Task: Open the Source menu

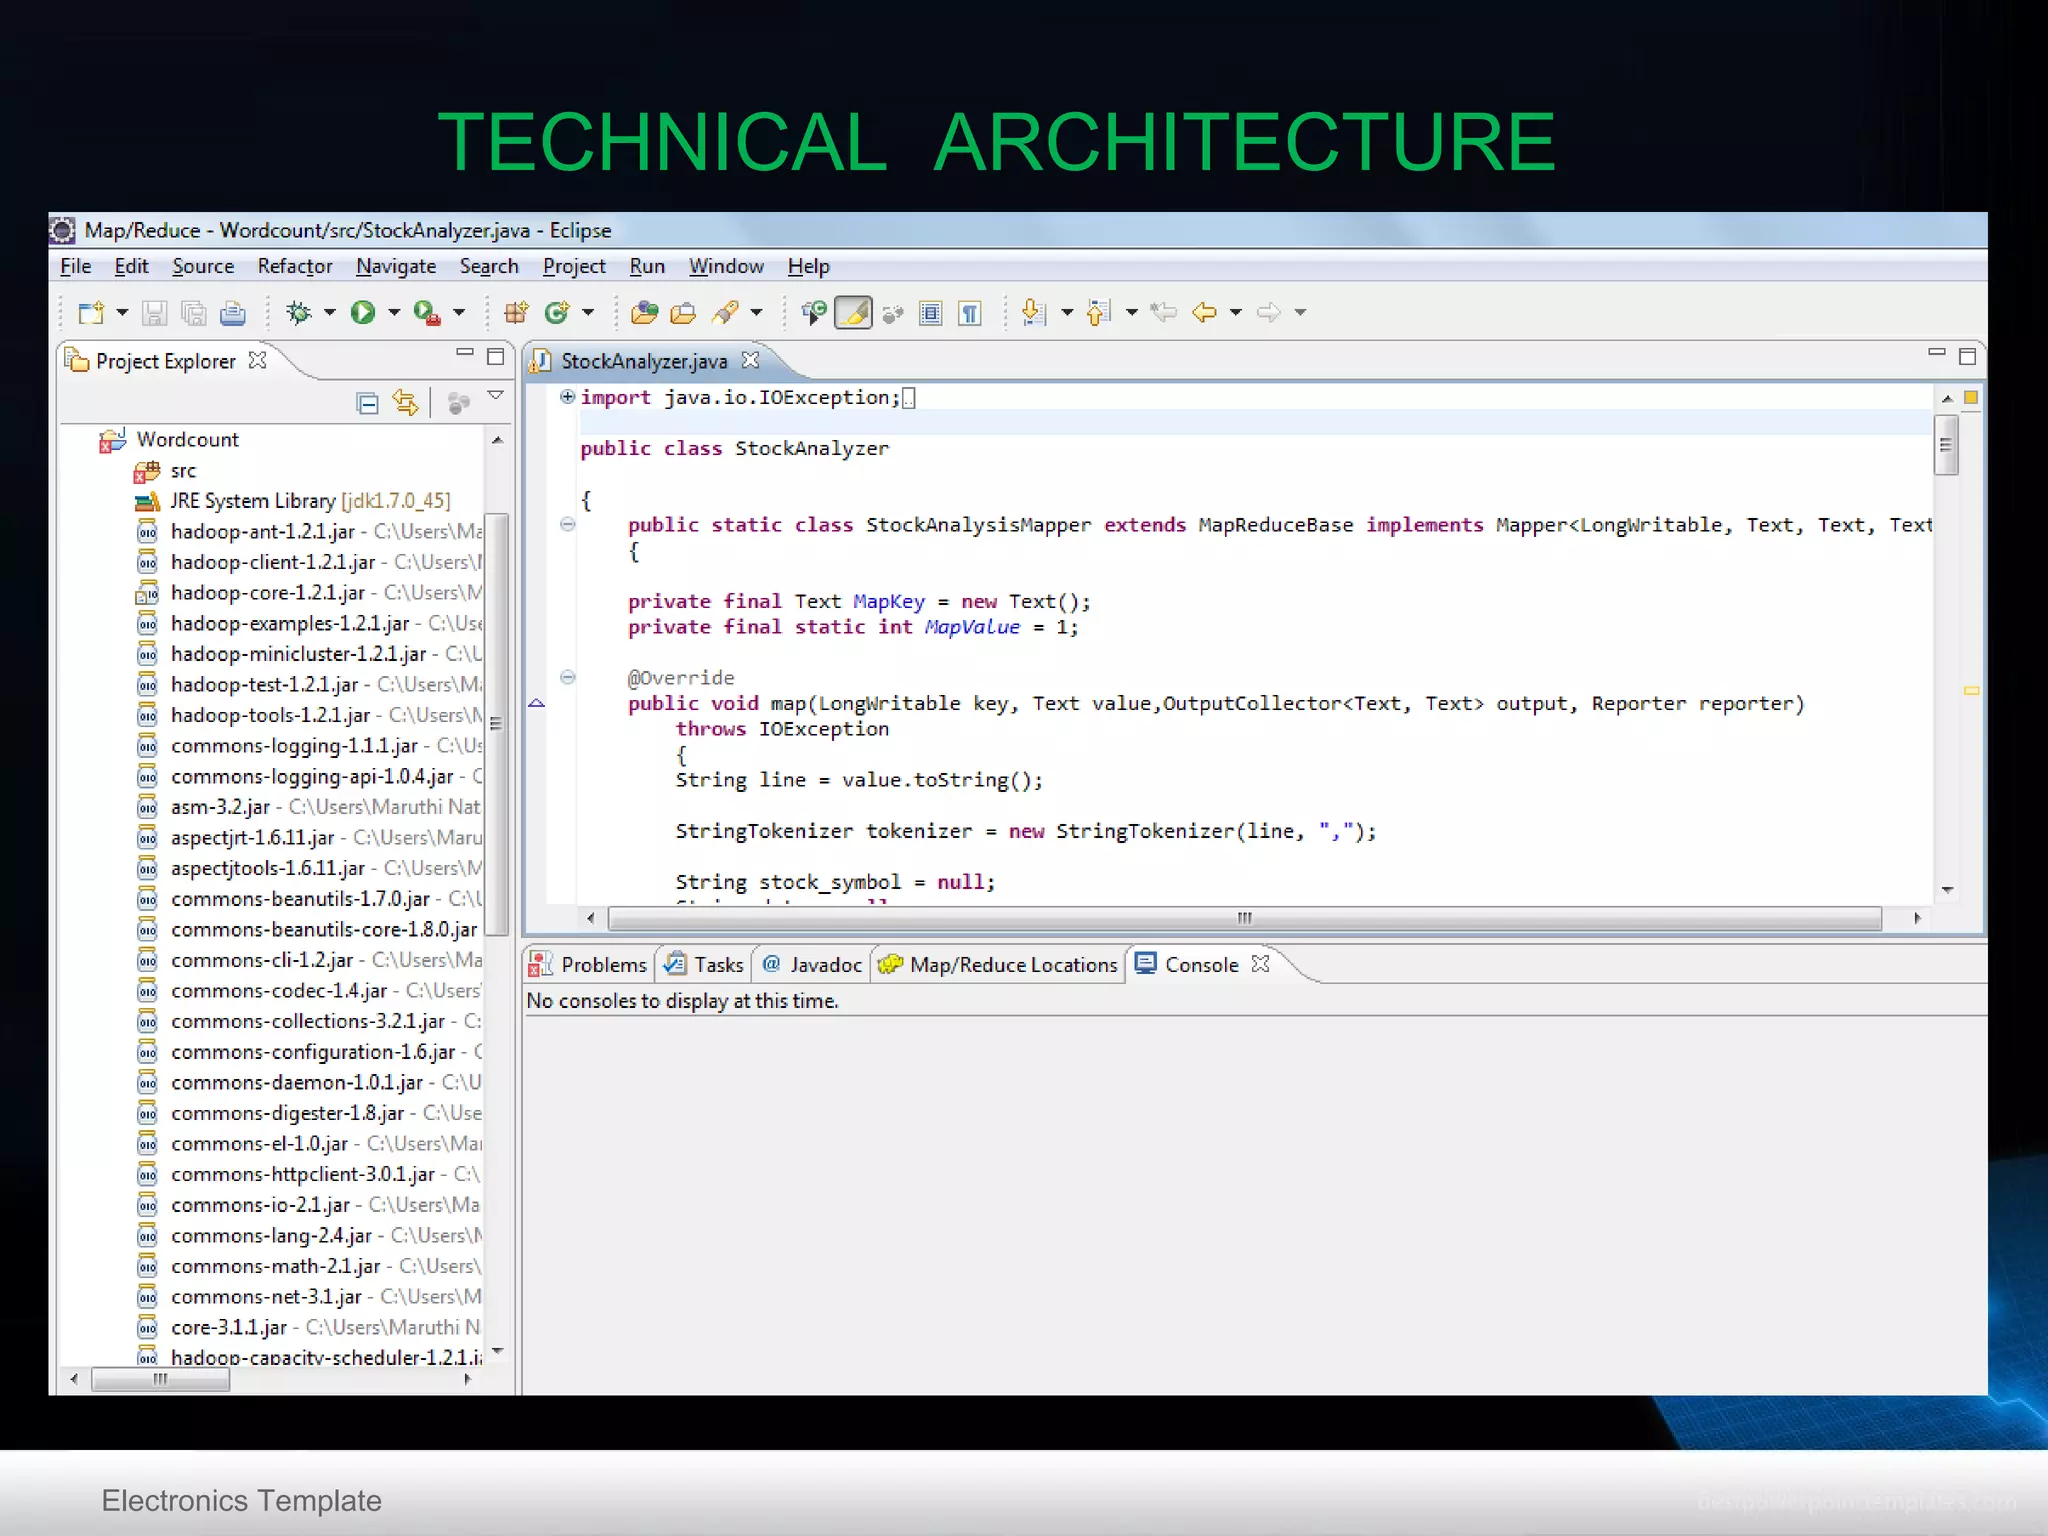Action: pyautogui.click(x=203, y=266)
